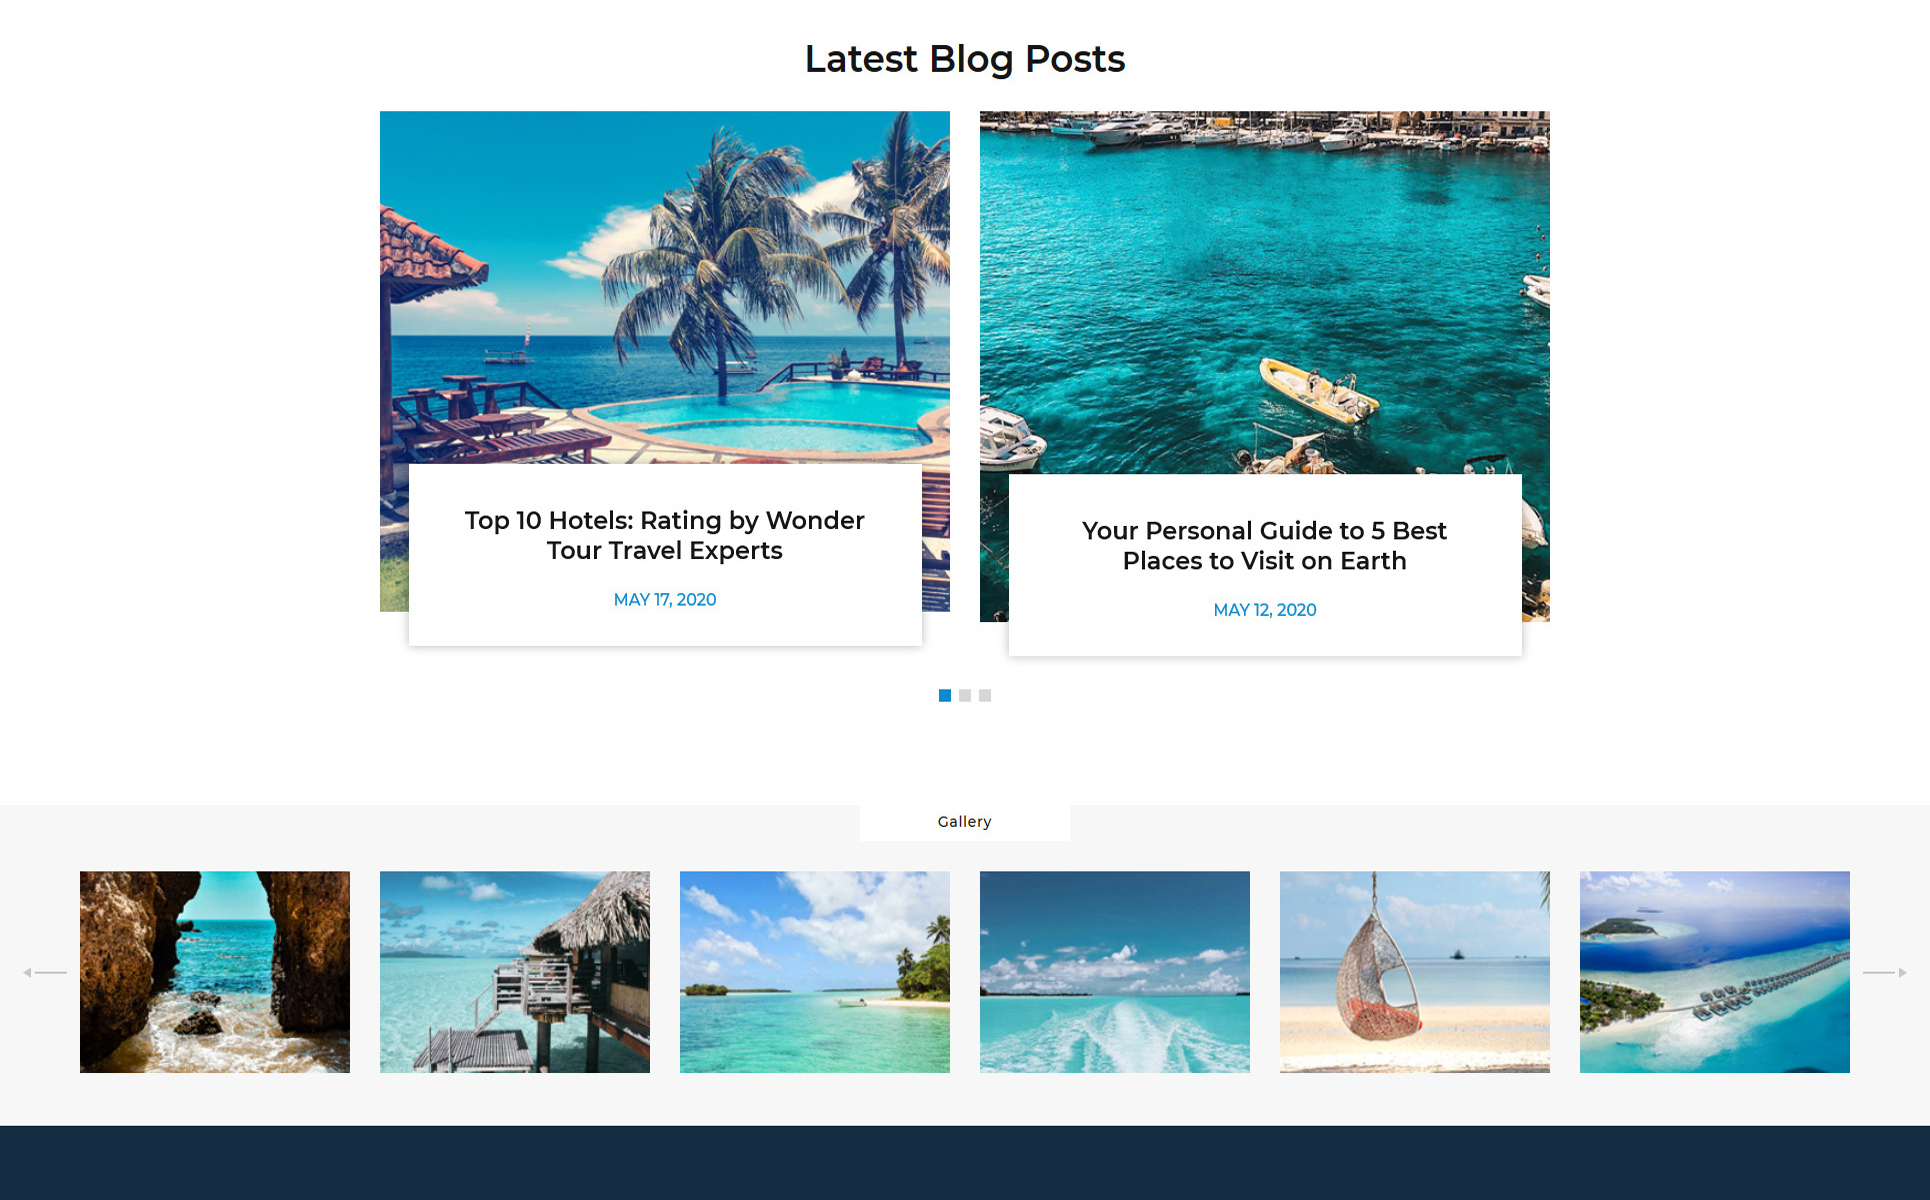View the boat wake ocean gallery photo
Screen dimensions: 1930x1200
point(1115,972)
